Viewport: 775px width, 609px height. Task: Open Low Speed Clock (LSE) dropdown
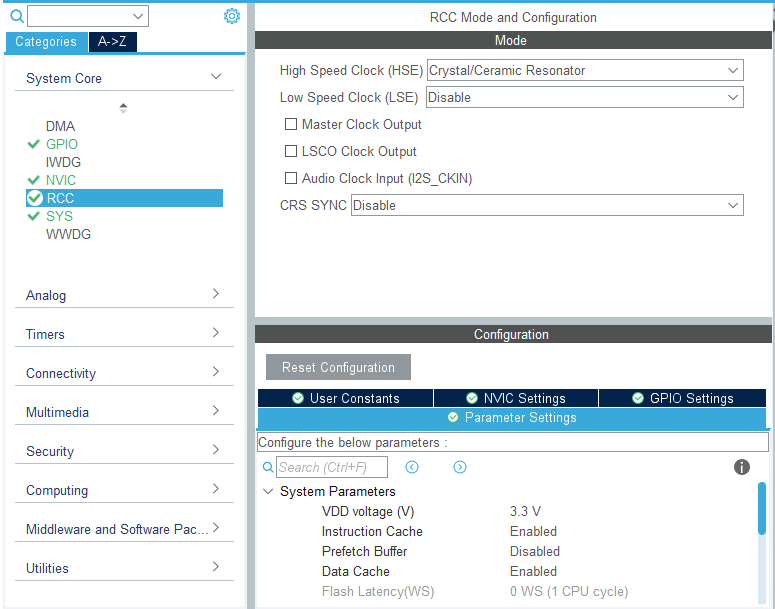point(585,97)
